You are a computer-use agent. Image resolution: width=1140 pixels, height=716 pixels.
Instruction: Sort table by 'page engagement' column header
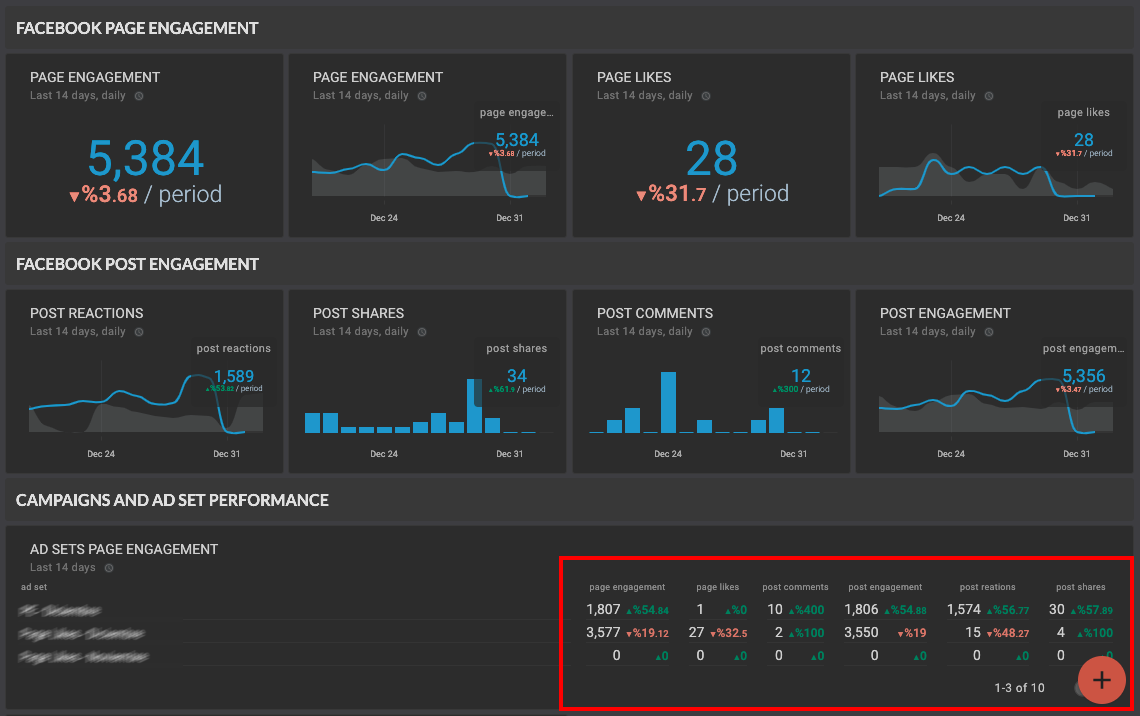[x=627, y=587]
